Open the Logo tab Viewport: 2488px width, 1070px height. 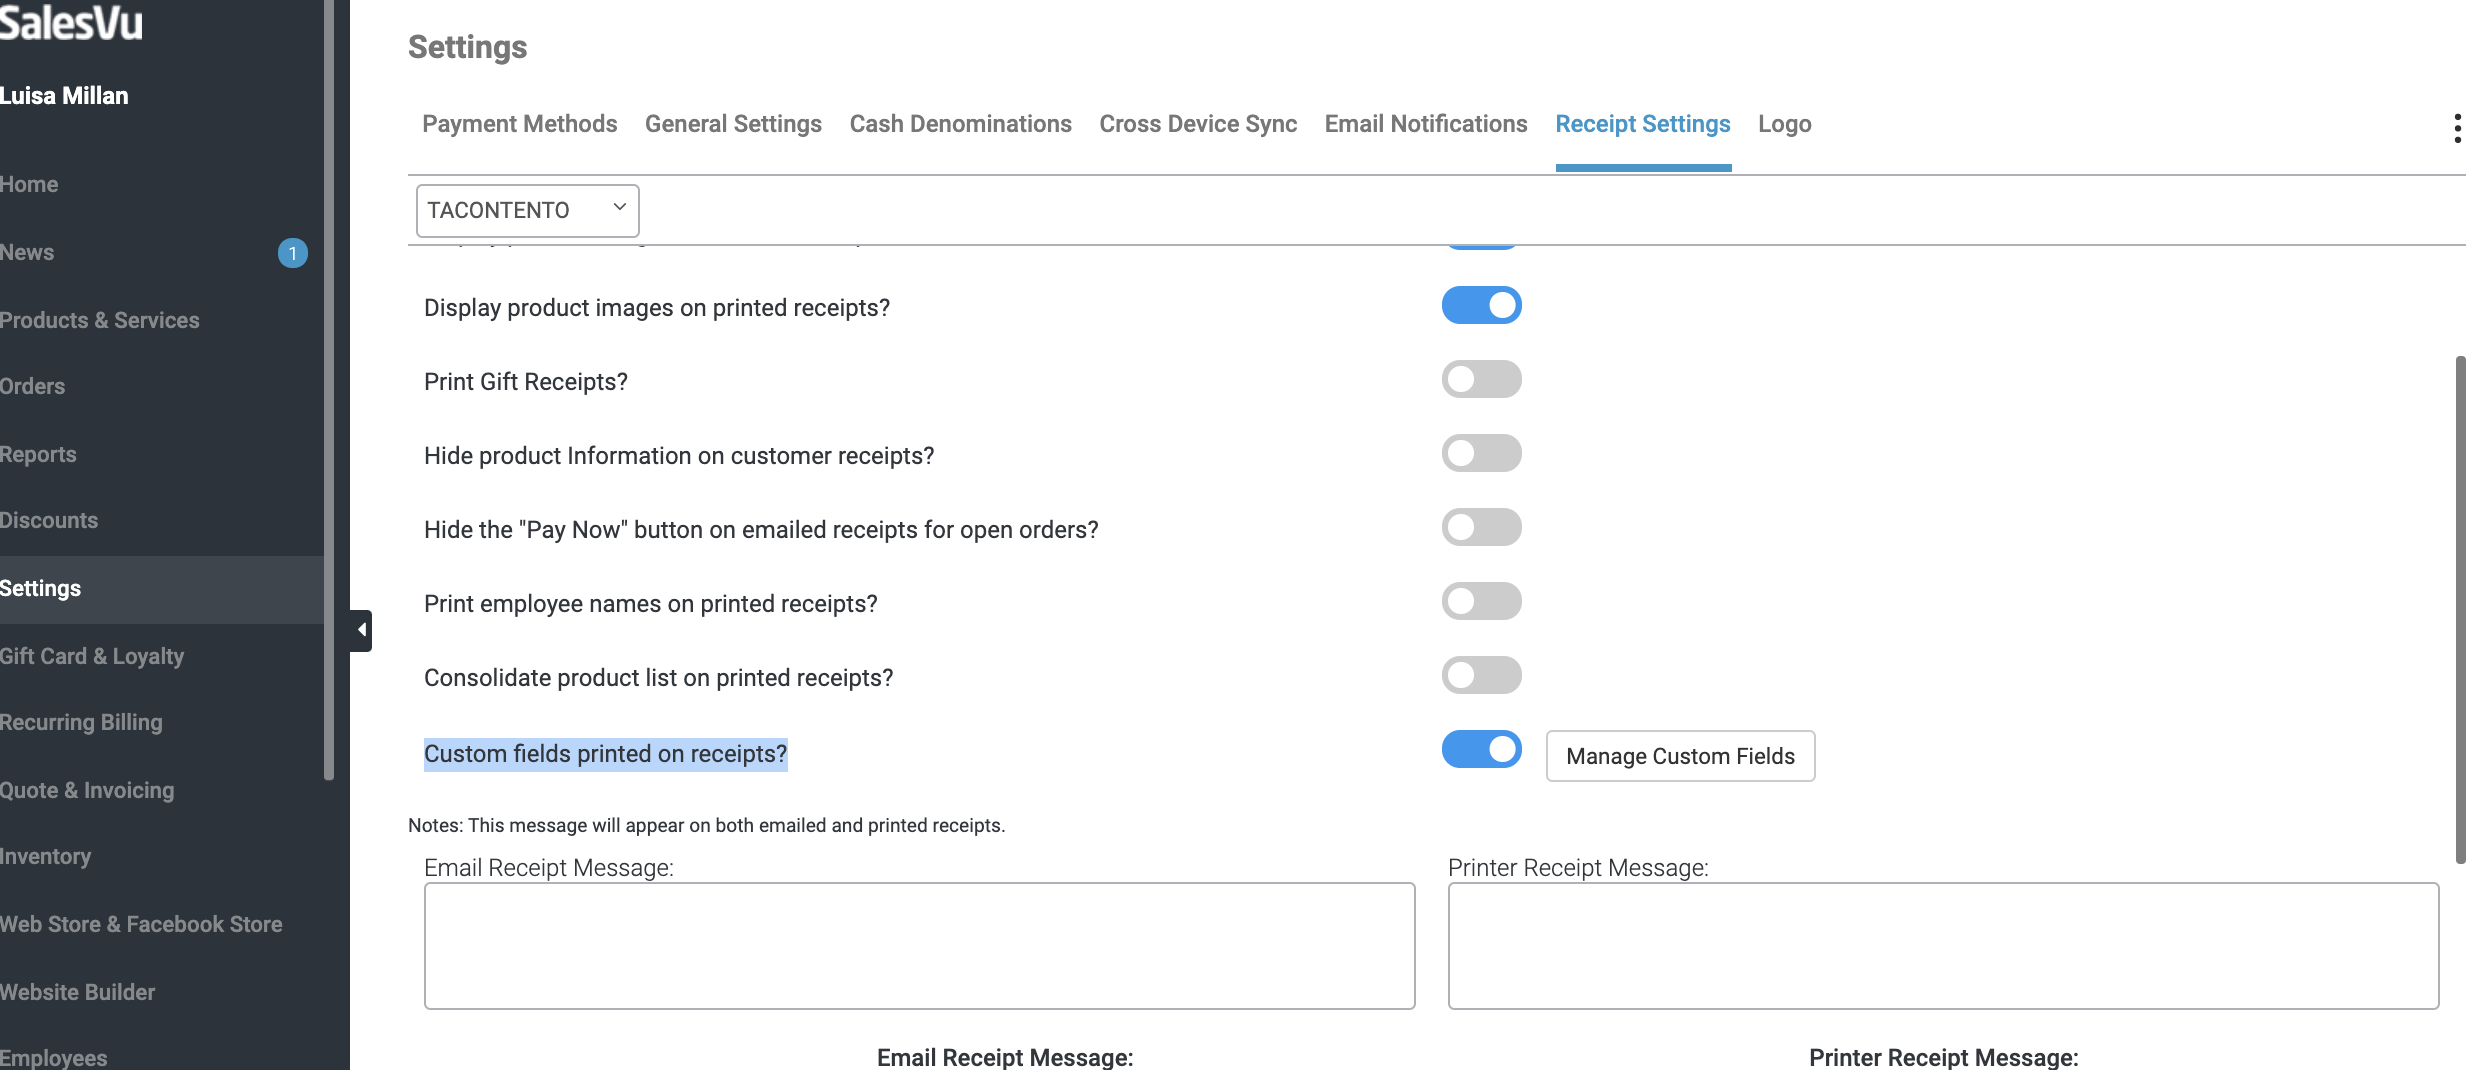point(1784,124)
